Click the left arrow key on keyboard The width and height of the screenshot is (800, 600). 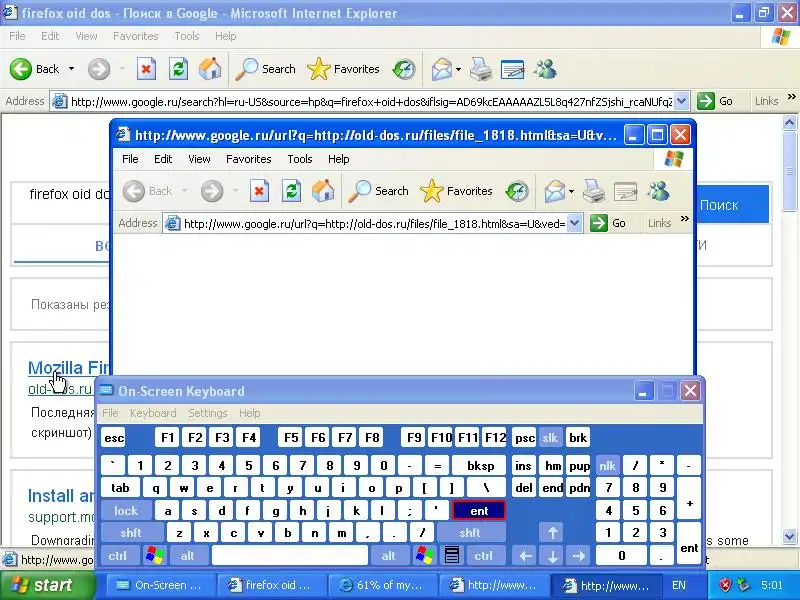pyautogui.click(x=526, y=555)
